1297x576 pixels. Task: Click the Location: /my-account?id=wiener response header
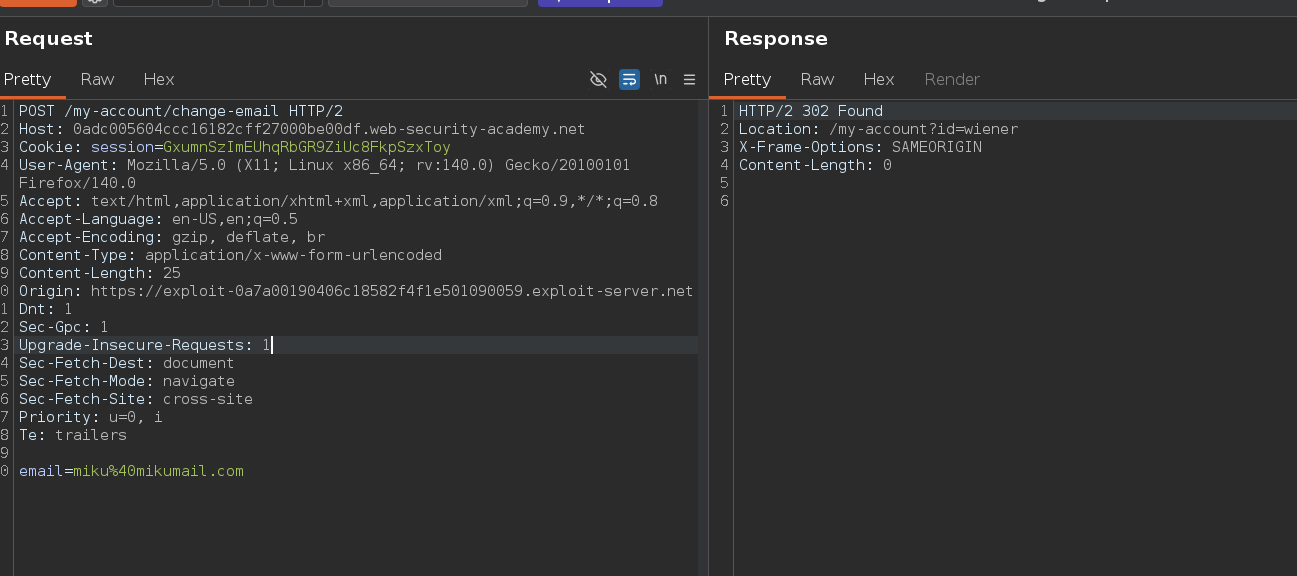878,129
